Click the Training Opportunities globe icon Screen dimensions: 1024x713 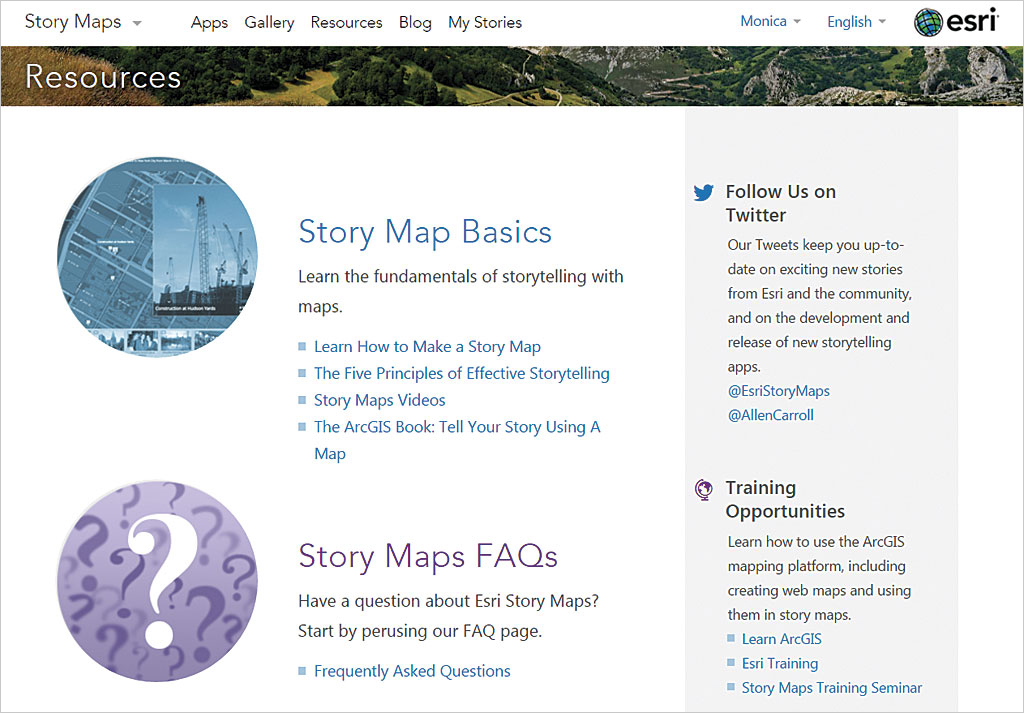(704, 489)
